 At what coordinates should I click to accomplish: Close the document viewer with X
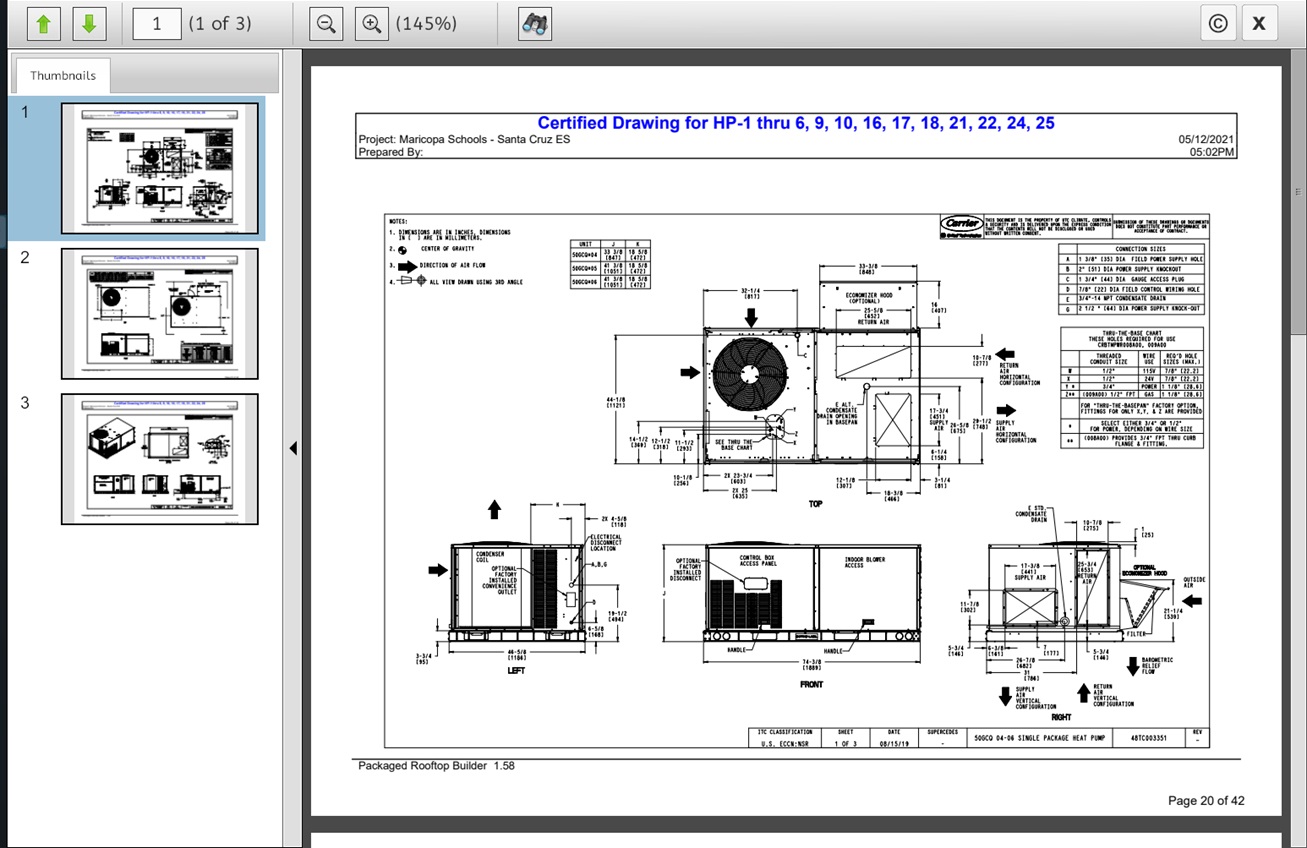1259,24
